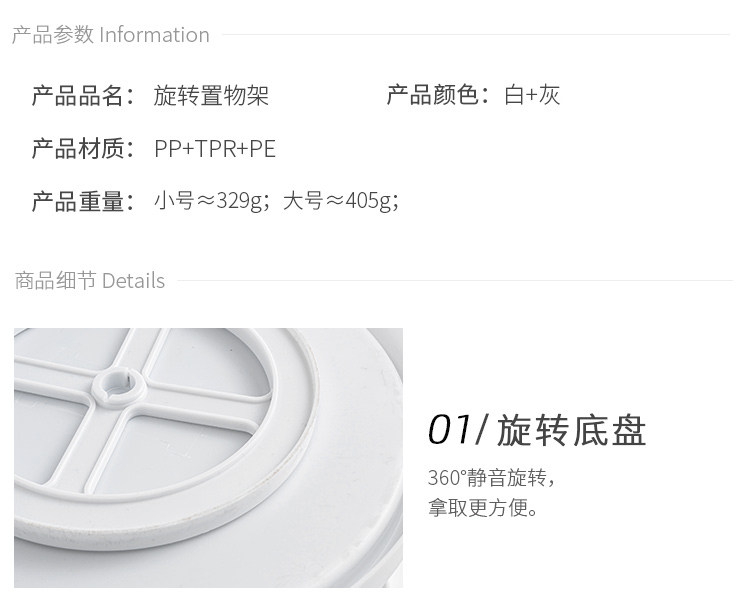Click the 产品参数 Information section header
Image resolution: width=750 pixels, height=596 pixels.
coord(111,35)
